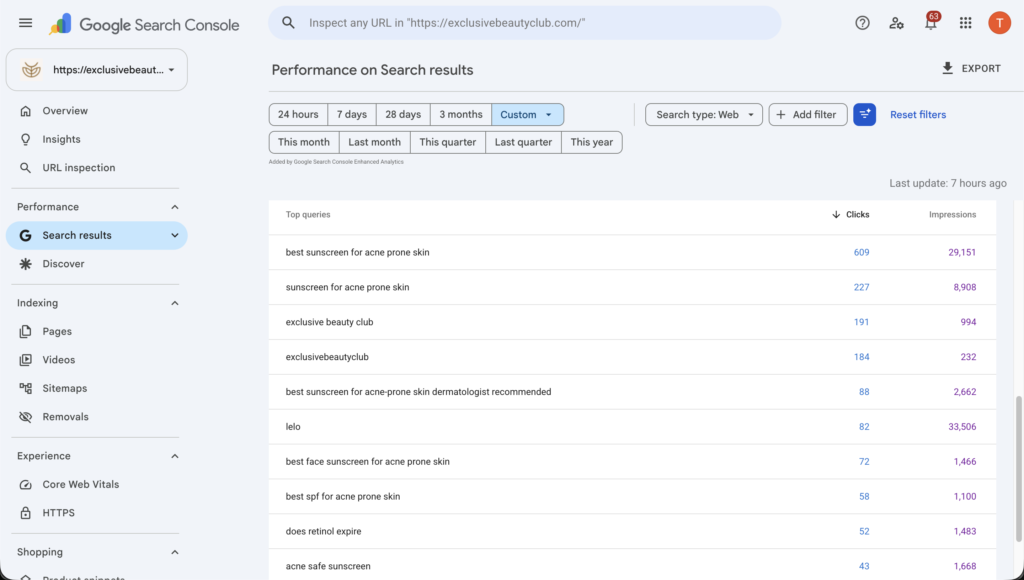
Task: Select the This month range
Action: click(x=304, y=142)
